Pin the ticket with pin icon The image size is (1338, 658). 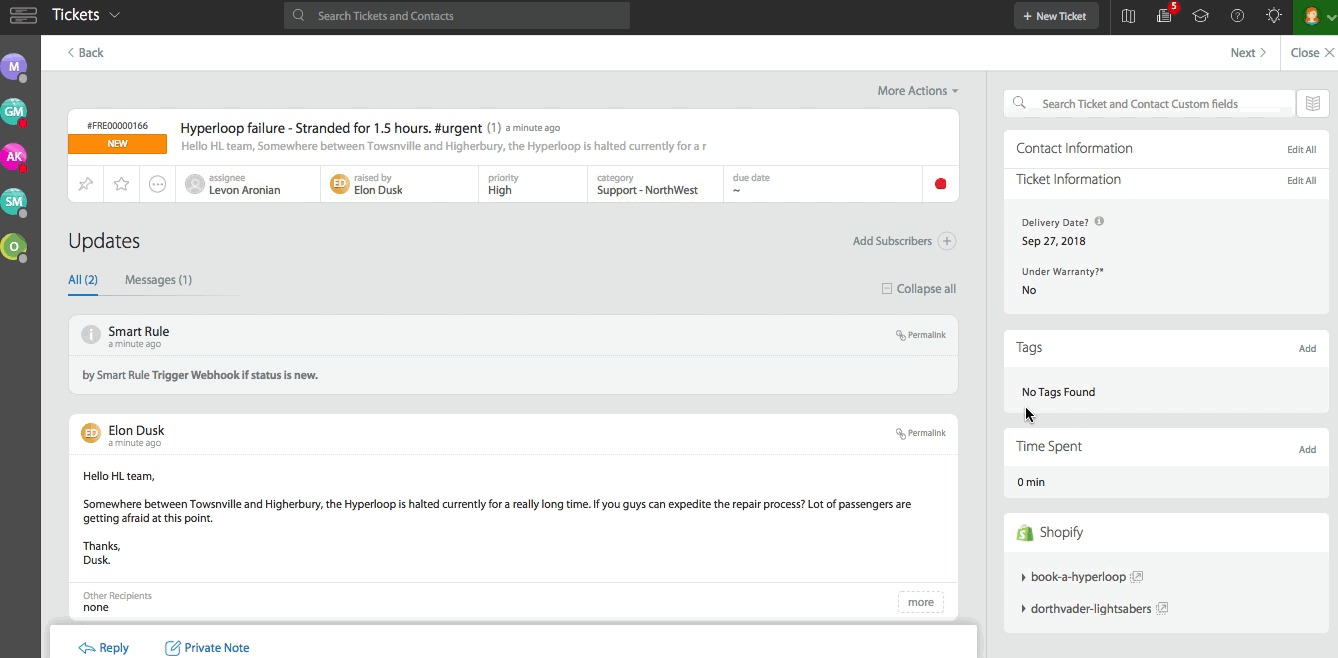click(x=86, y=184)
